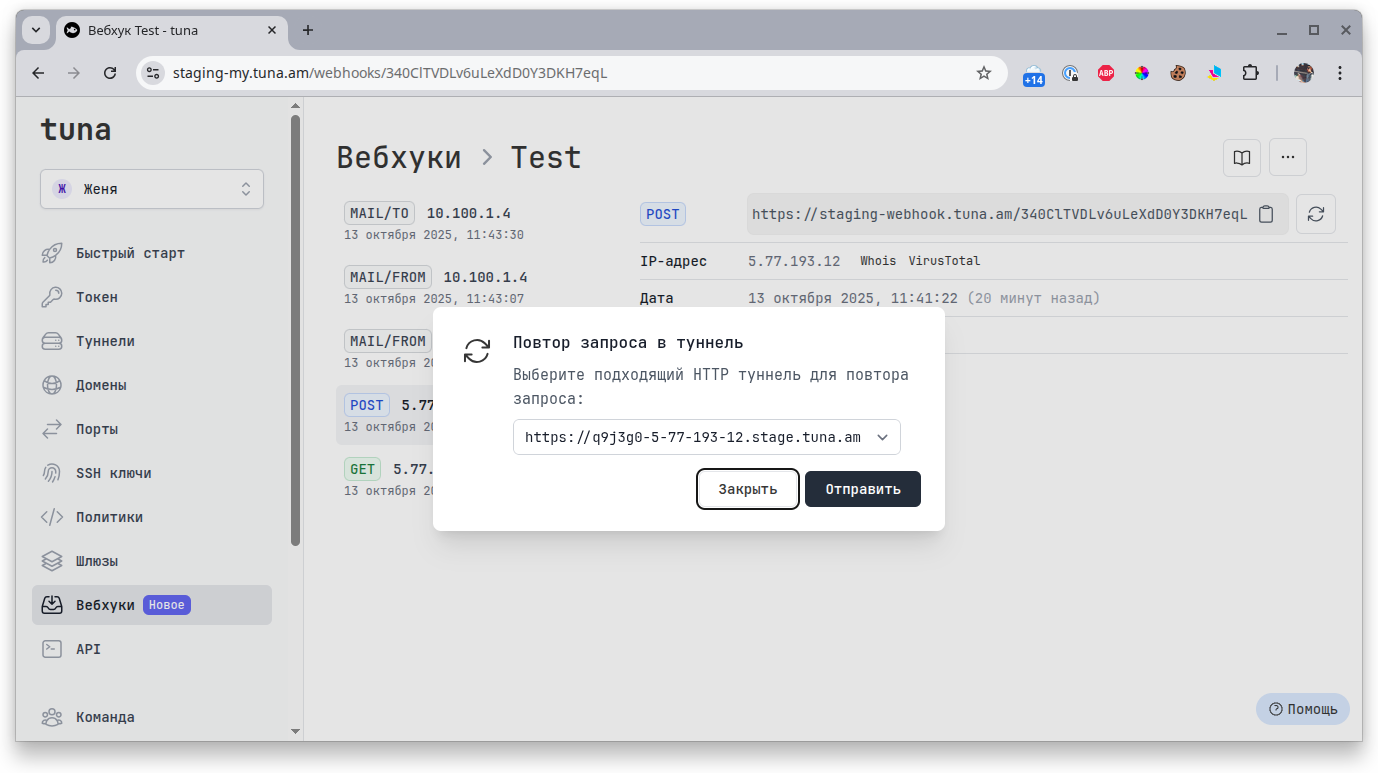Click the sidebar vertical scrollbar

tap(295, 330)
